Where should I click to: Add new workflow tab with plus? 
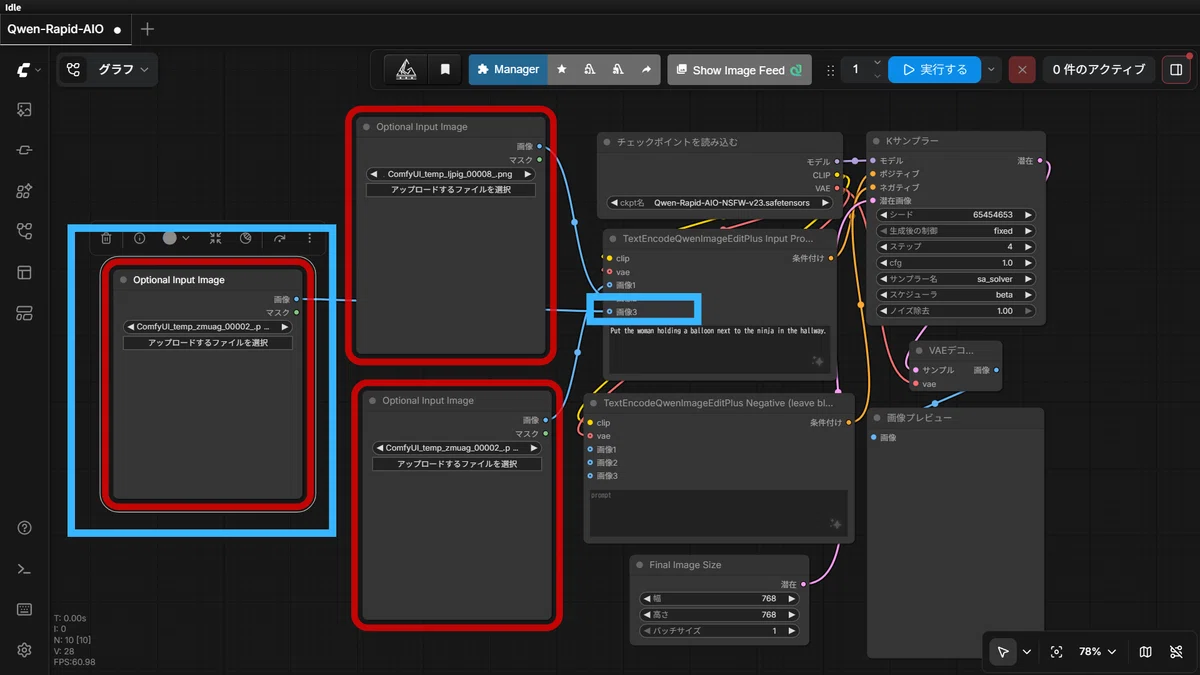coord(147,29)
